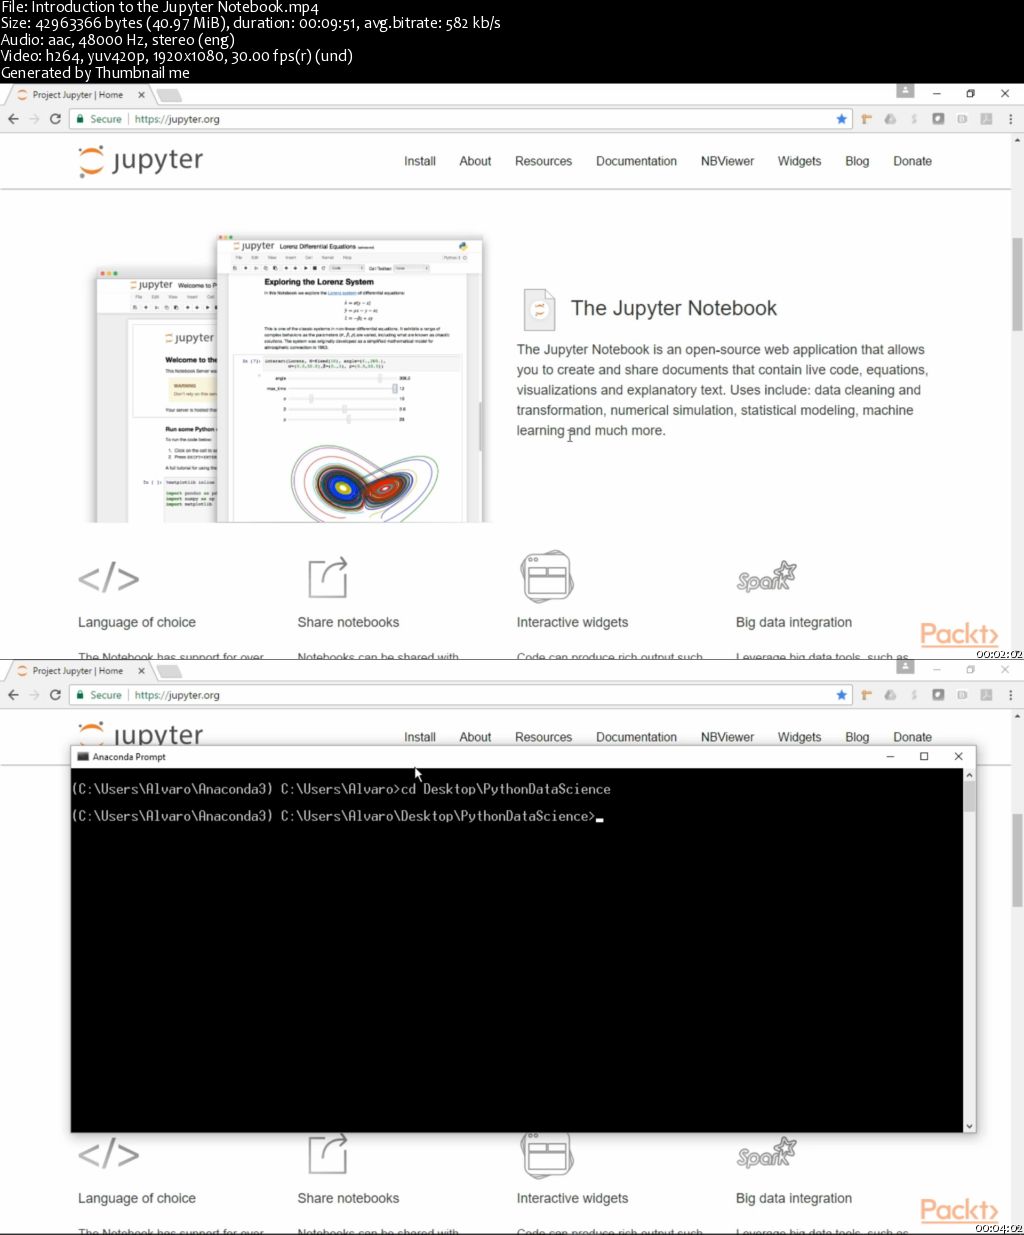This screenshot has height=1235, width=1024.
Task: Spark logo below Anaconda Prompt window
Action: coord(767,1153)
